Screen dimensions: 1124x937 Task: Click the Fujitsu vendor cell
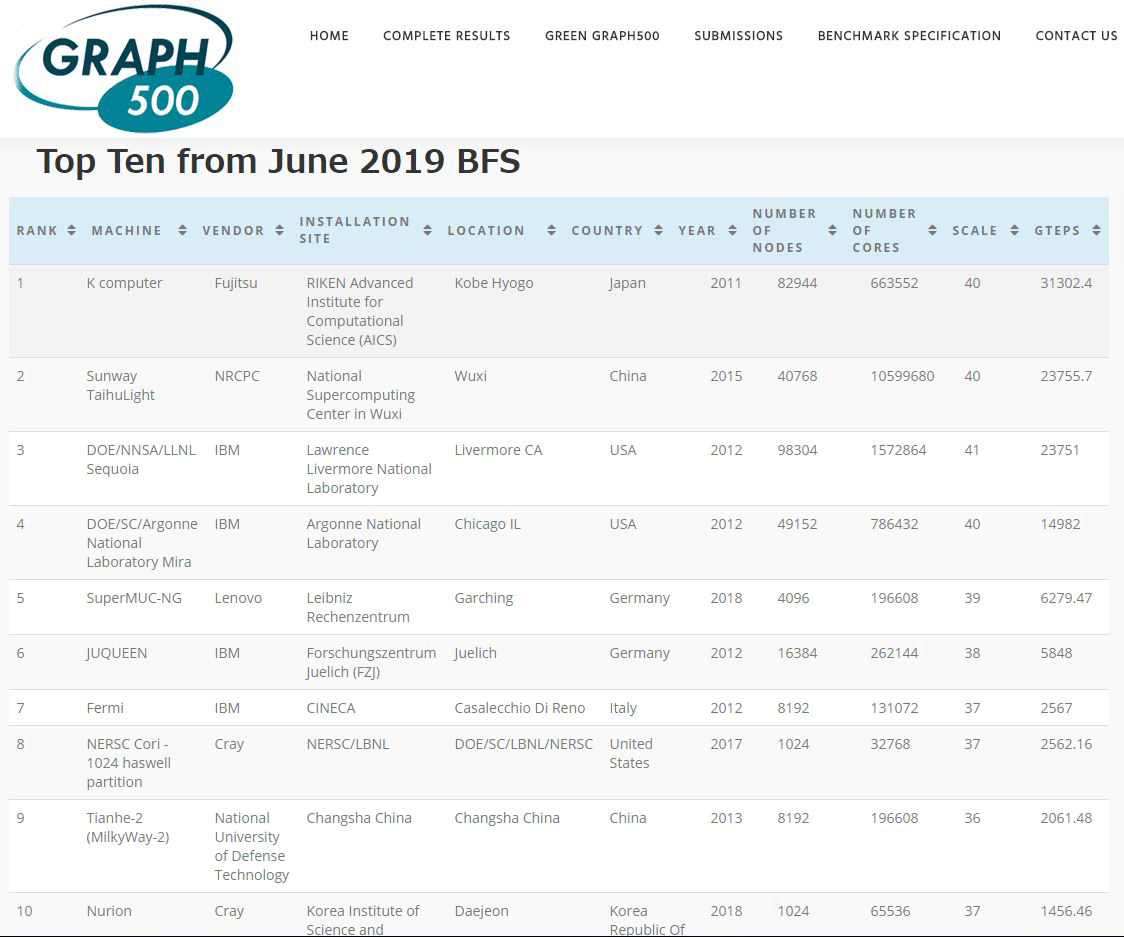(x=236, y=283)
